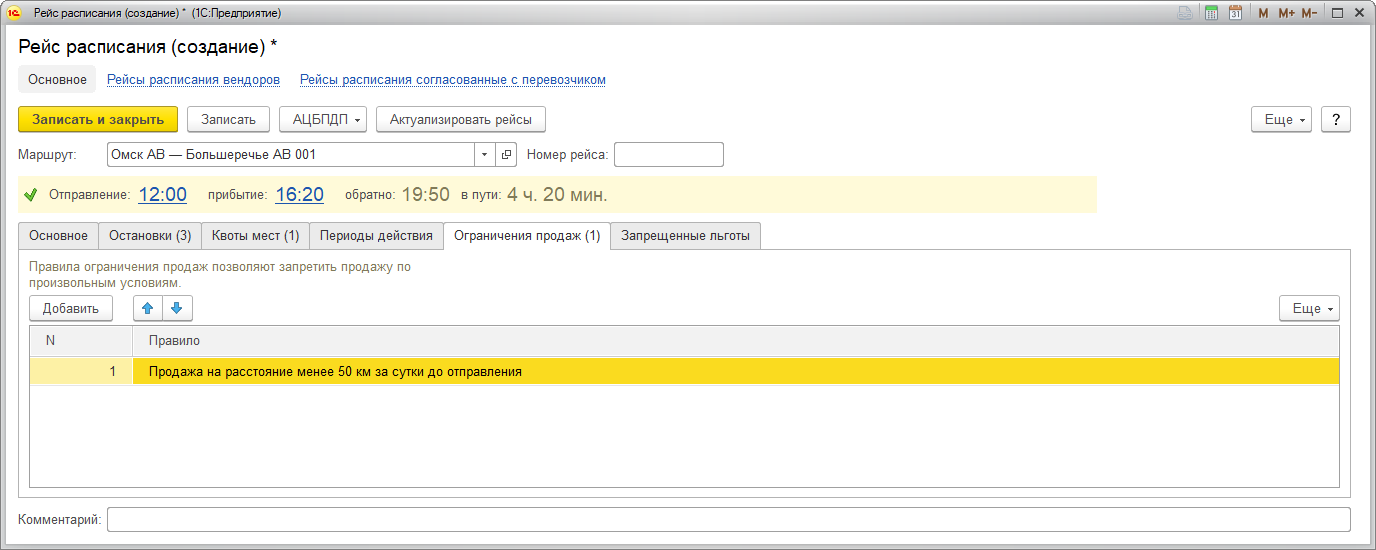Move the rule up with arrow
Screen dimensions: 1376x550
(x=148, y=308)
